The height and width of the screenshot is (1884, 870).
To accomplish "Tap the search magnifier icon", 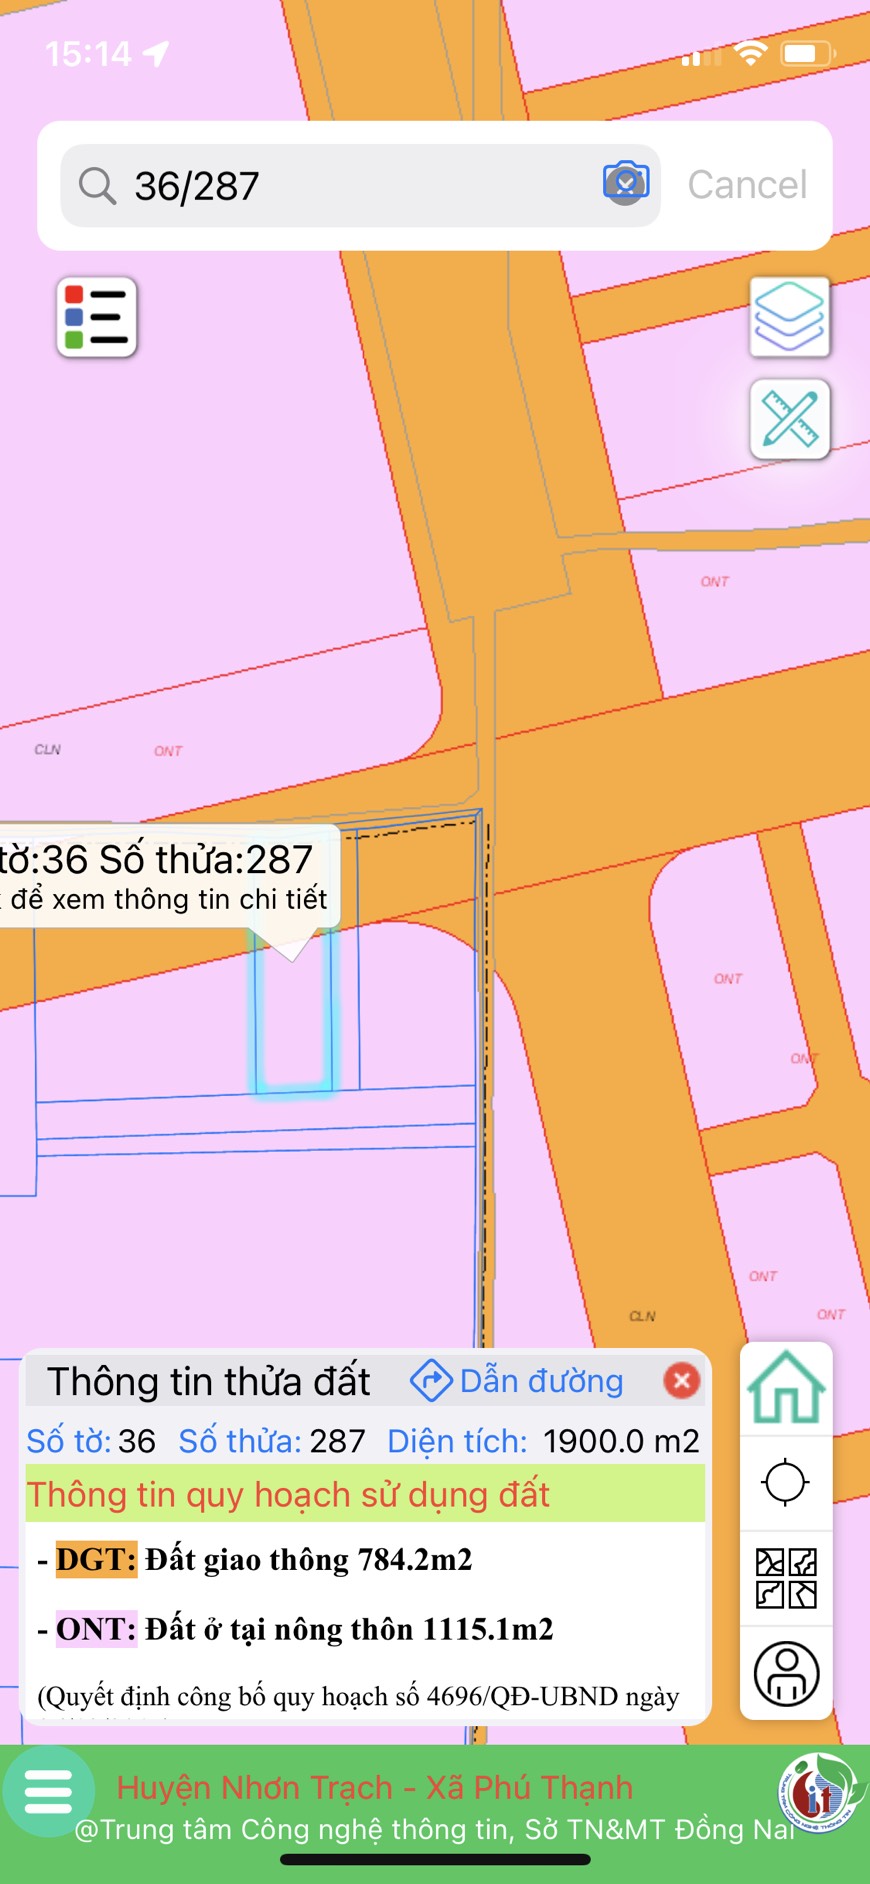I will pyautogui.click(x=97, y=186).
